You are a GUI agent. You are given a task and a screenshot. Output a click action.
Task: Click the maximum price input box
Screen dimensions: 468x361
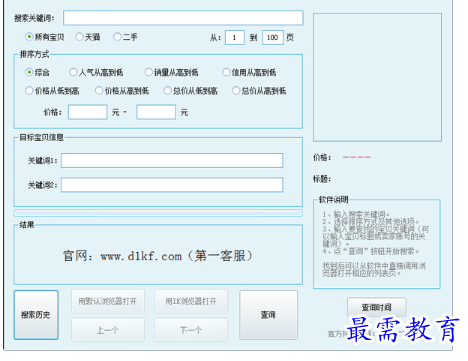coord(156,112)
